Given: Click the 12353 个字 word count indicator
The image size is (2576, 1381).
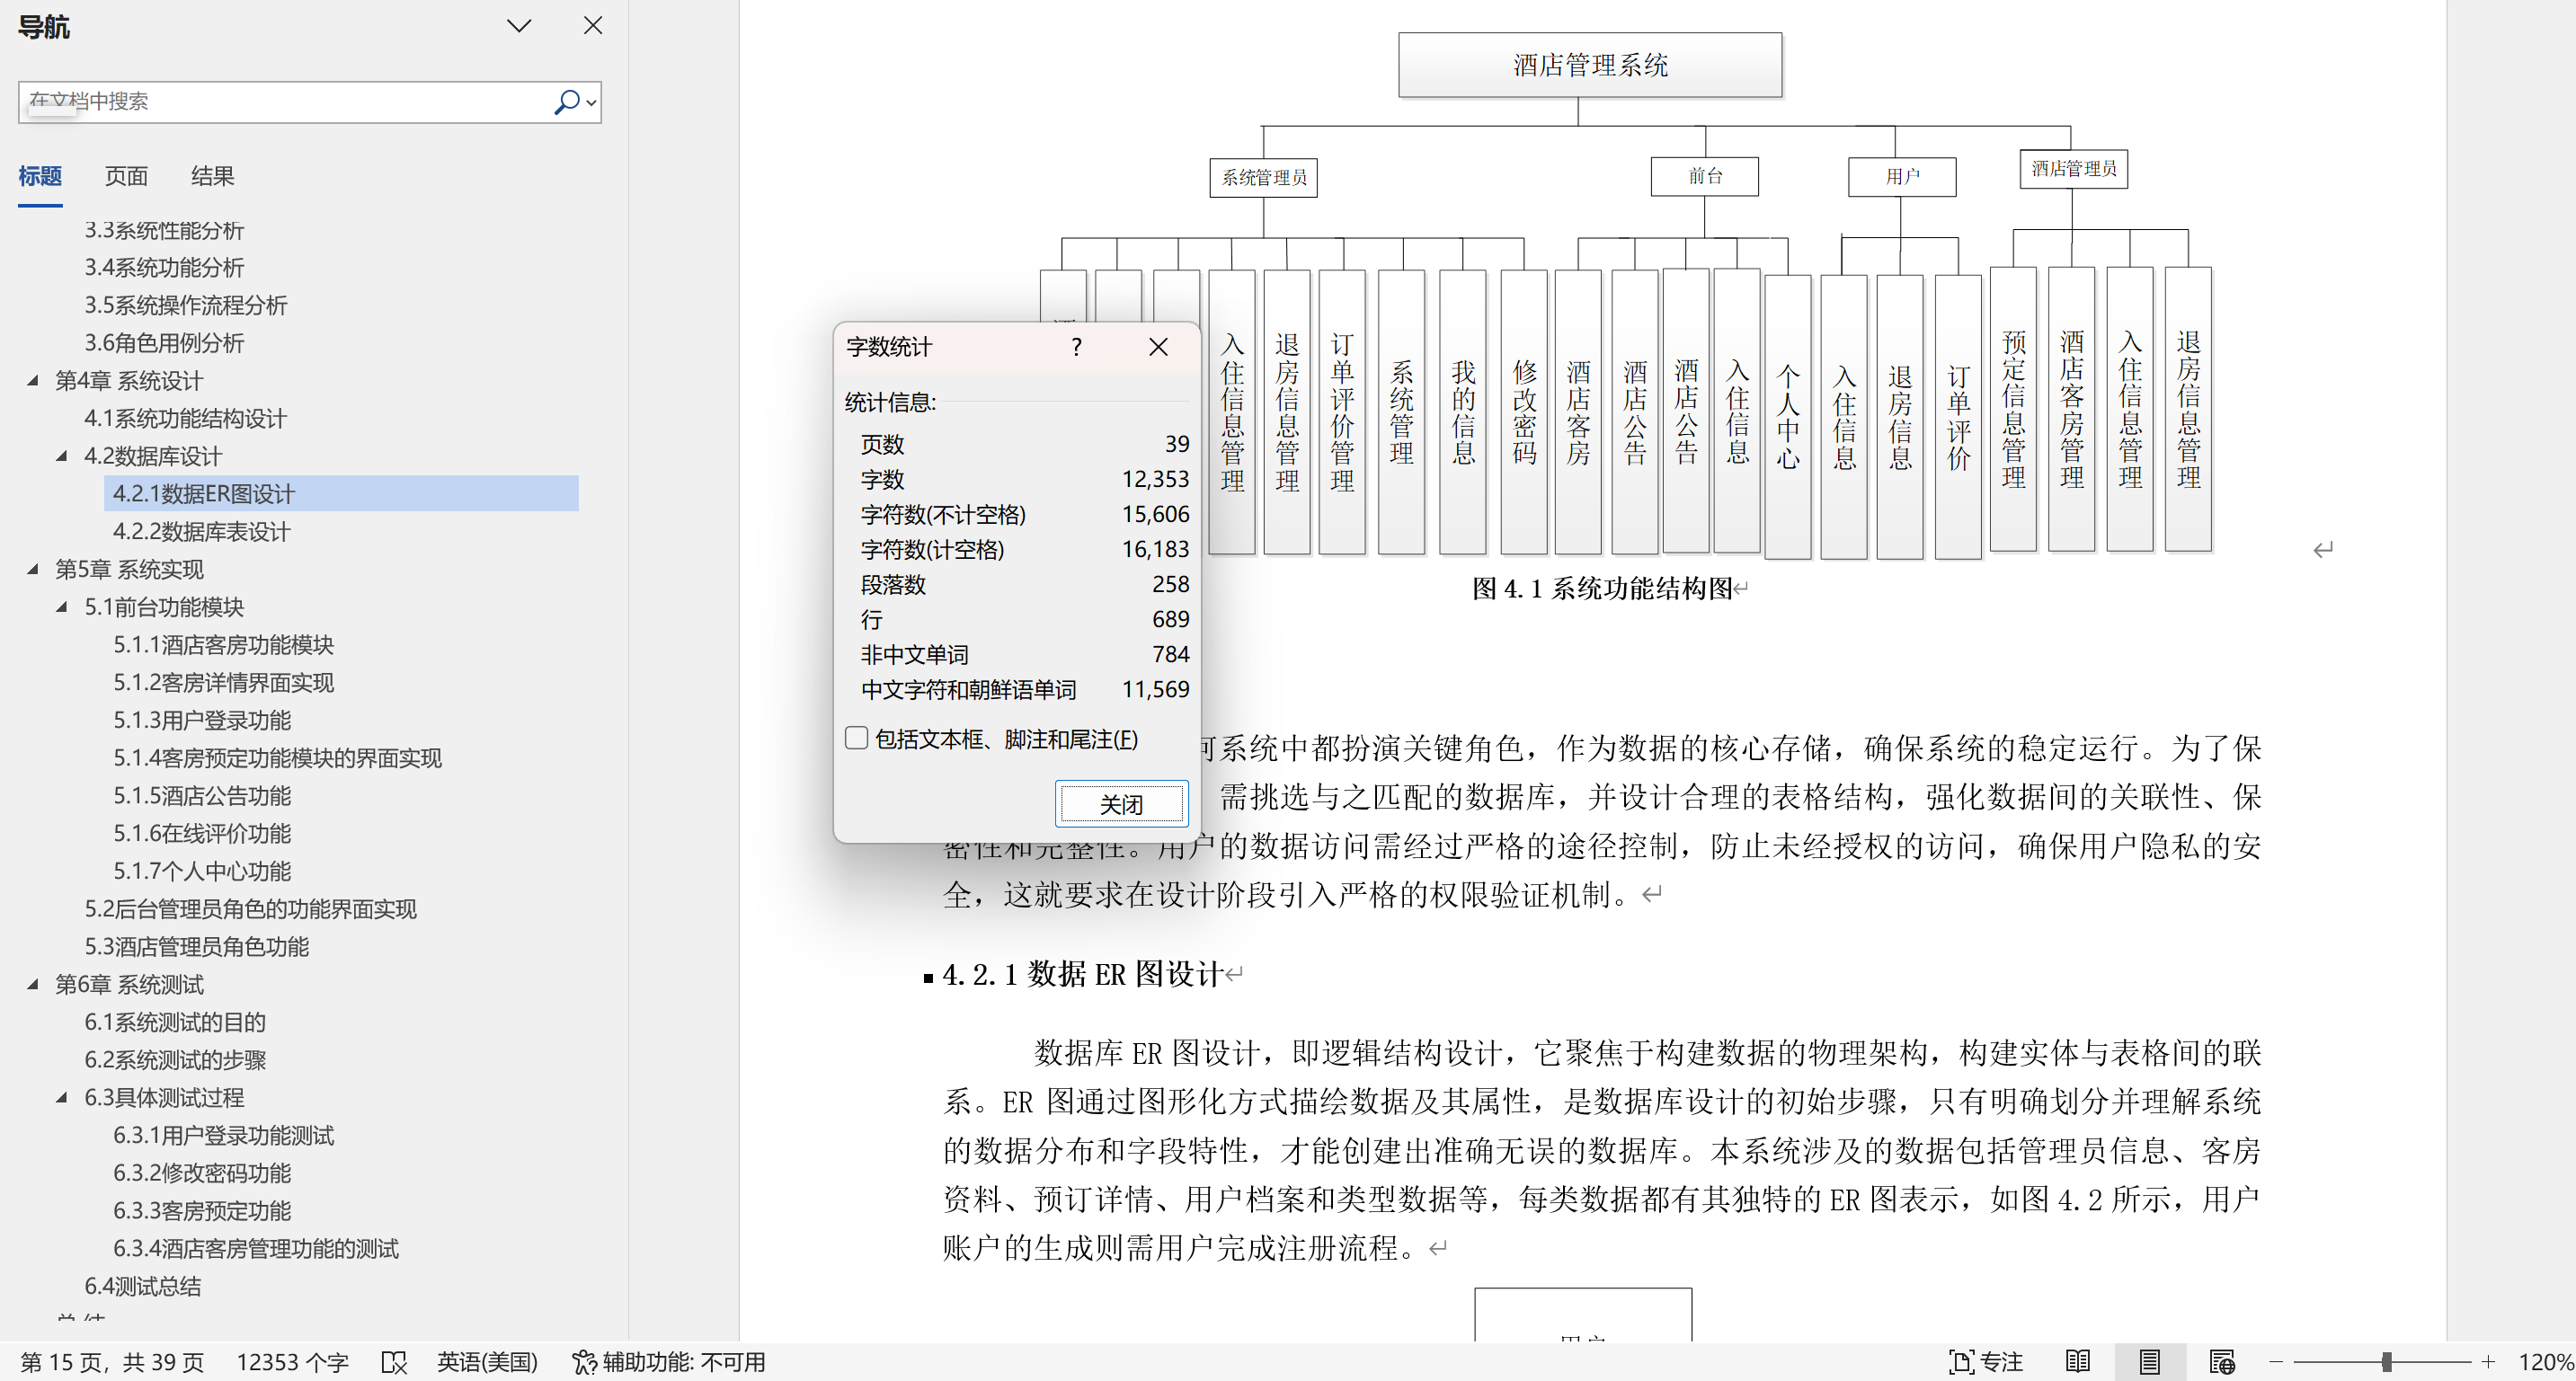Looking at the screenshot, I should [292, 1362].
